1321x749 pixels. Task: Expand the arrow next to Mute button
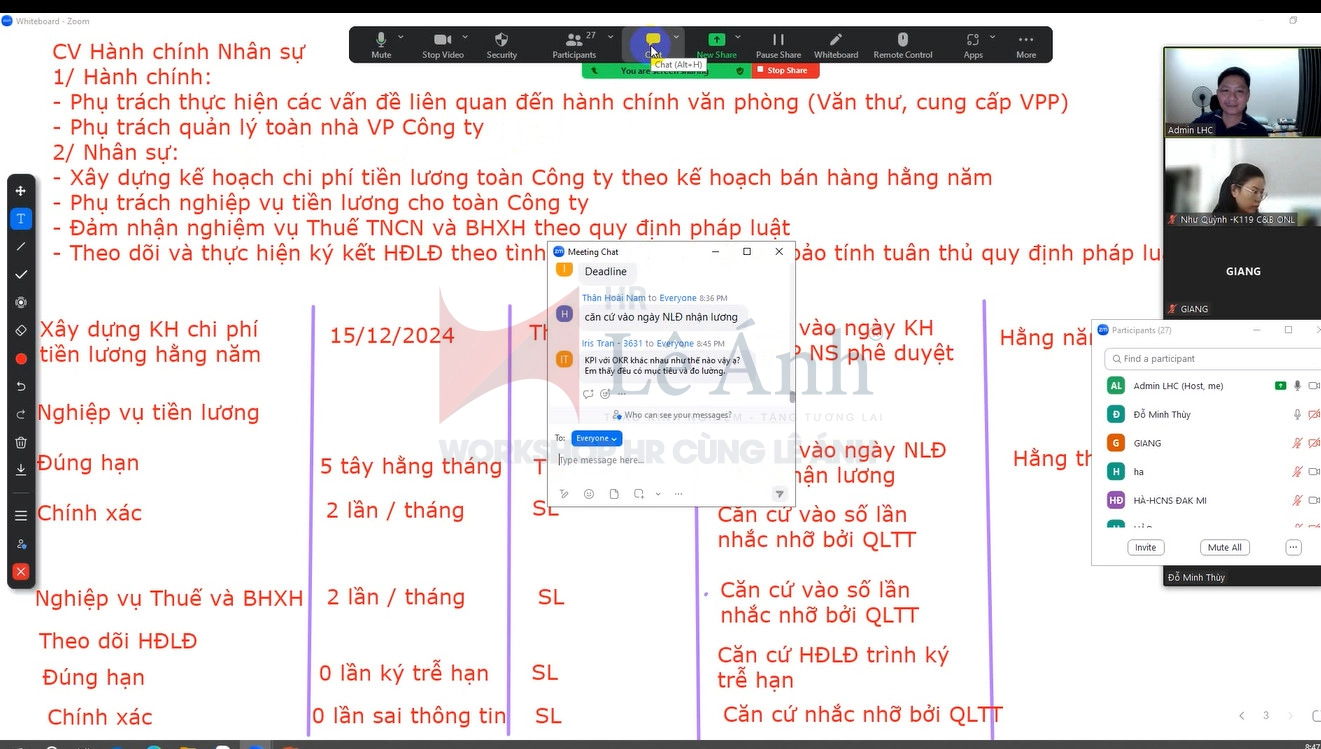click(401, 37)
